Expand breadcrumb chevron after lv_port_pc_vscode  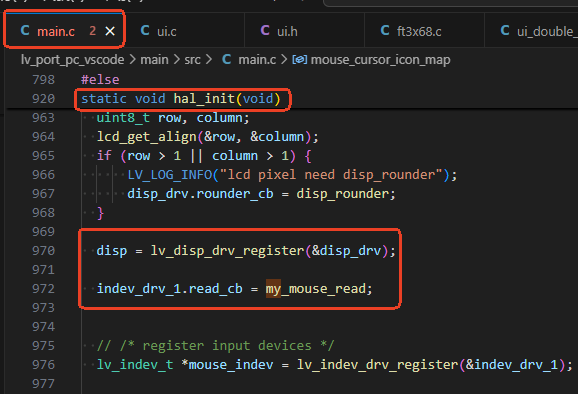point(132,60)
